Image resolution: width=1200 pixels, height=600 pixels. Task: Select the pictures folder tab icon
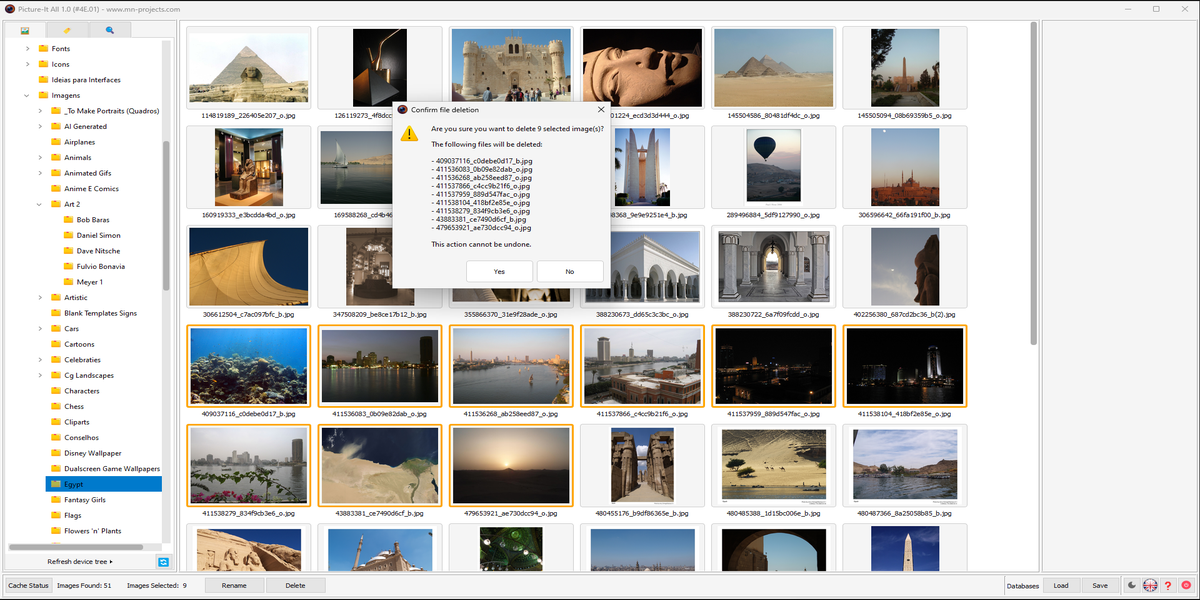[x=24, y=30]
